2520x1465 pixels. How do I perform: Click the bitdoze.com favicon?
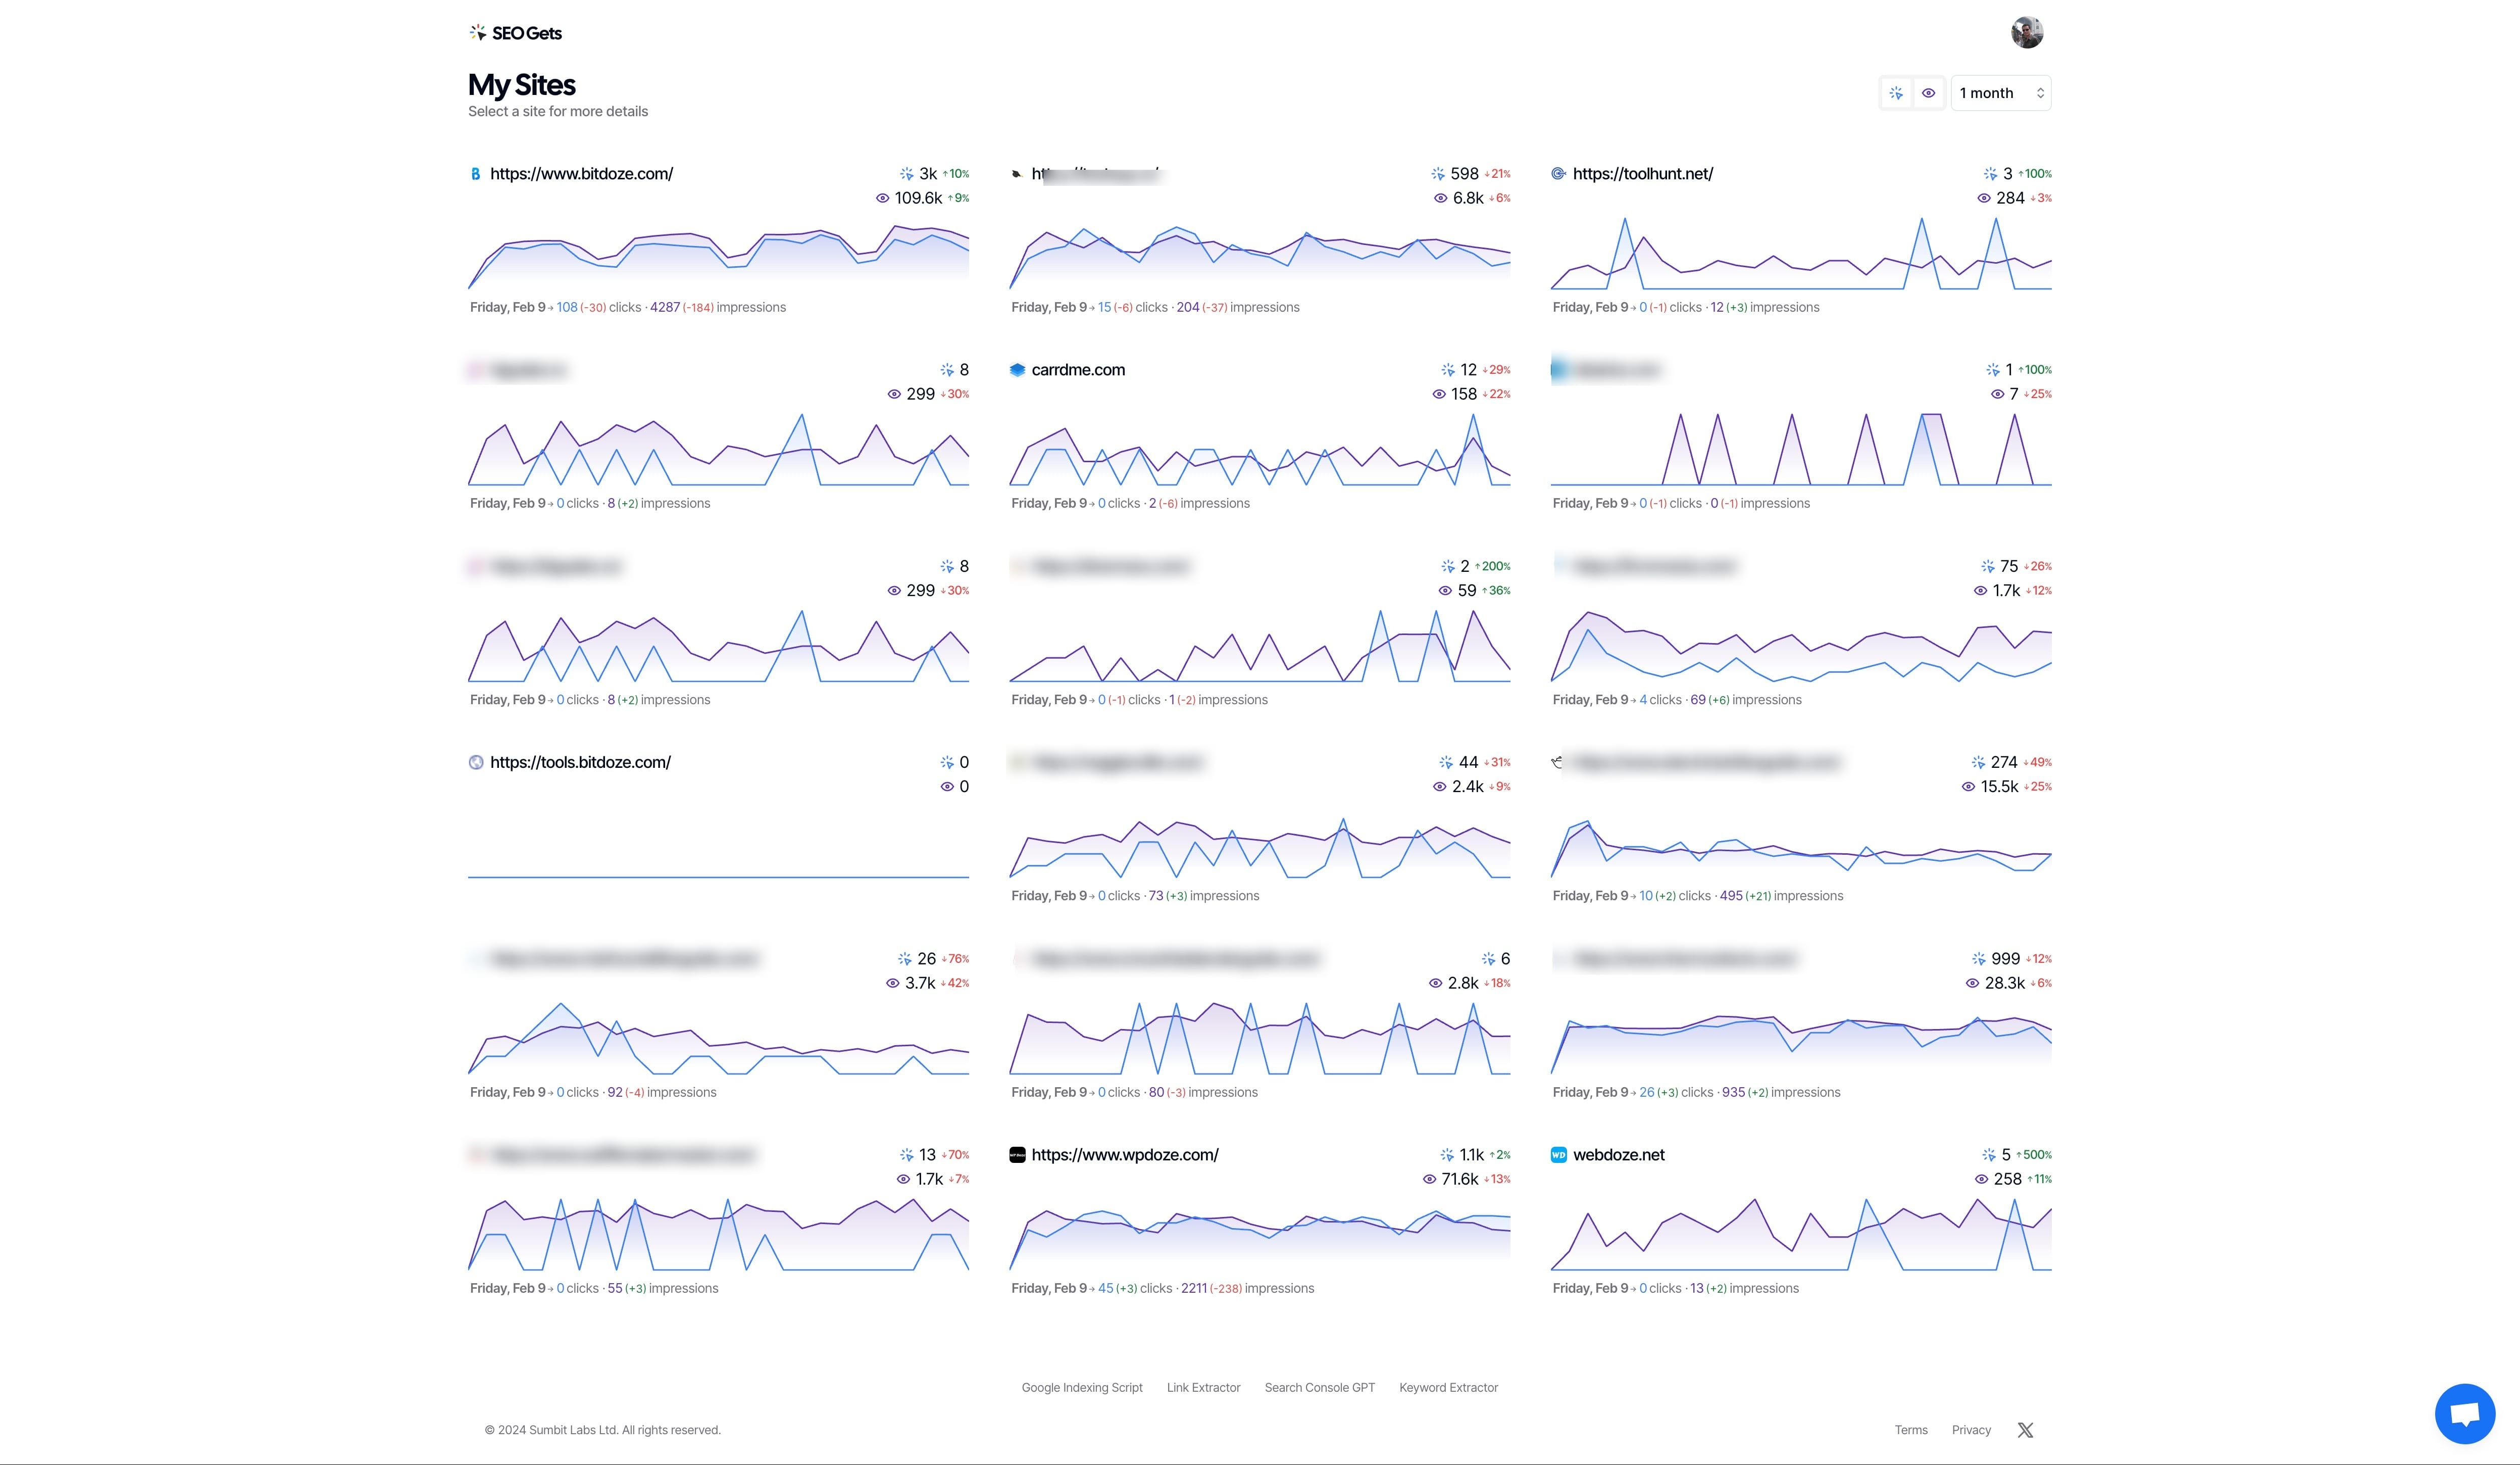(475, 173)
